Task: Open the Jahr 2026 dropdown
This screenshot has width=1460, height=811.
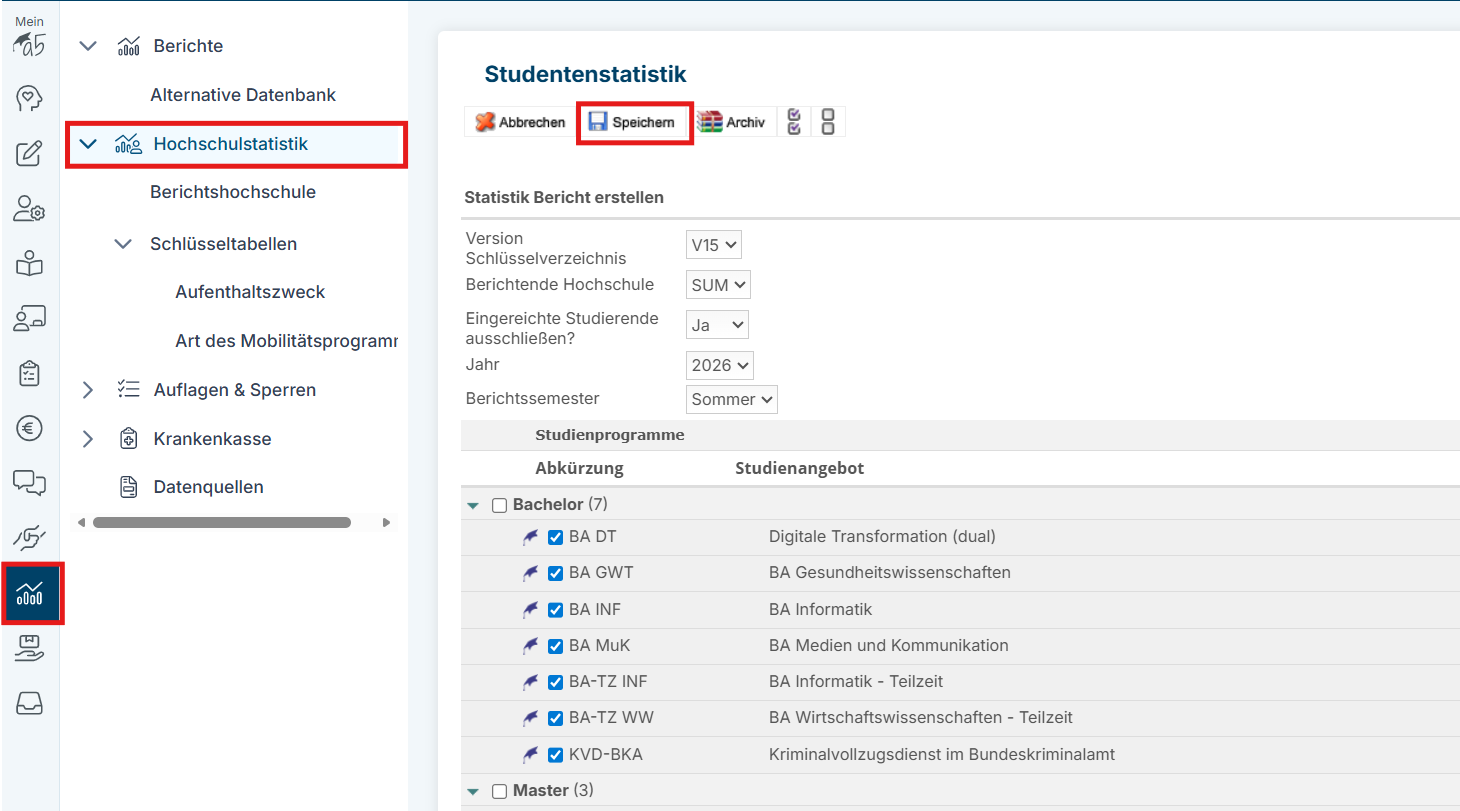Action: [720, 365]
